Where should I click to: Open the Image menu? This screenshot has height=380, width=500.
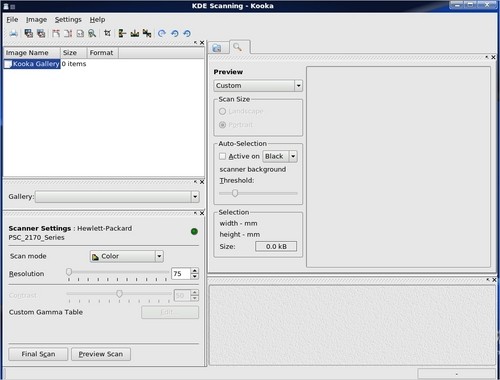pyautogui.click(x=36, y=20)
